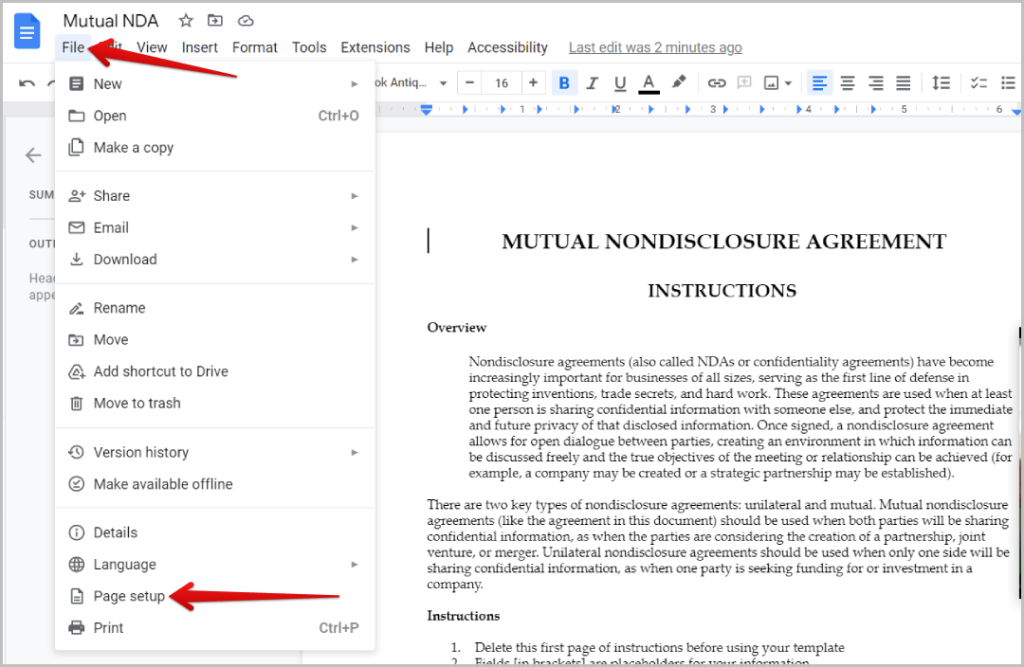Open the View menu
This screenshot has height=667, width=1024.
pos(152,48)
